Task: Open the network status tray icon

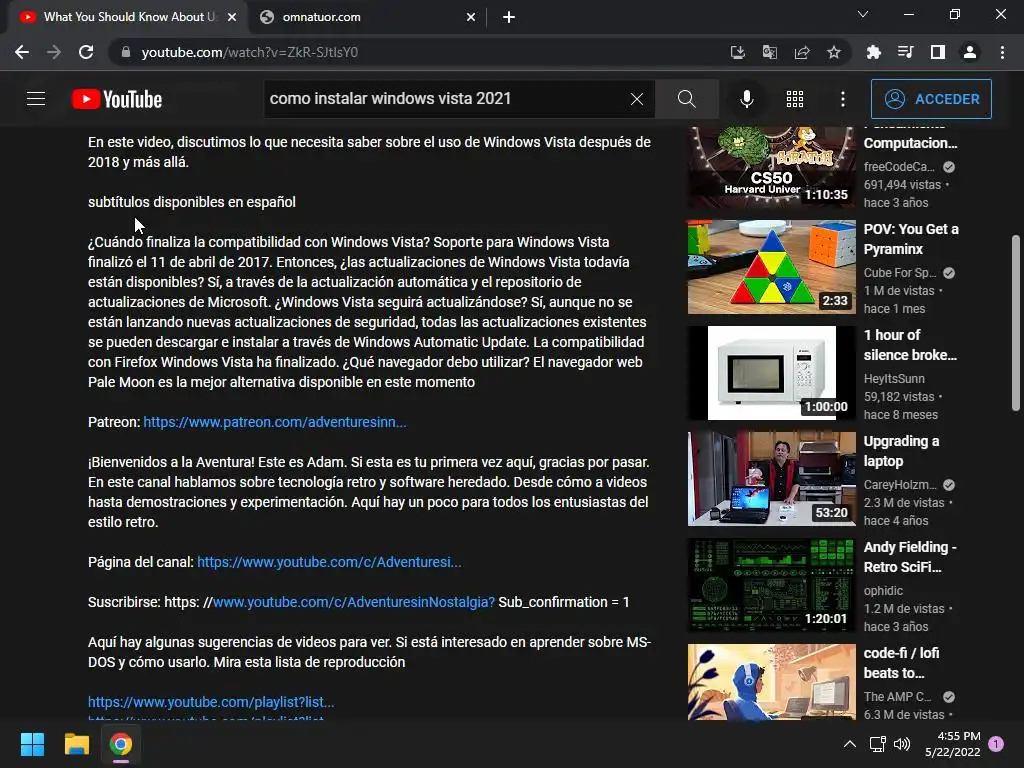Action: coord(878,744)
